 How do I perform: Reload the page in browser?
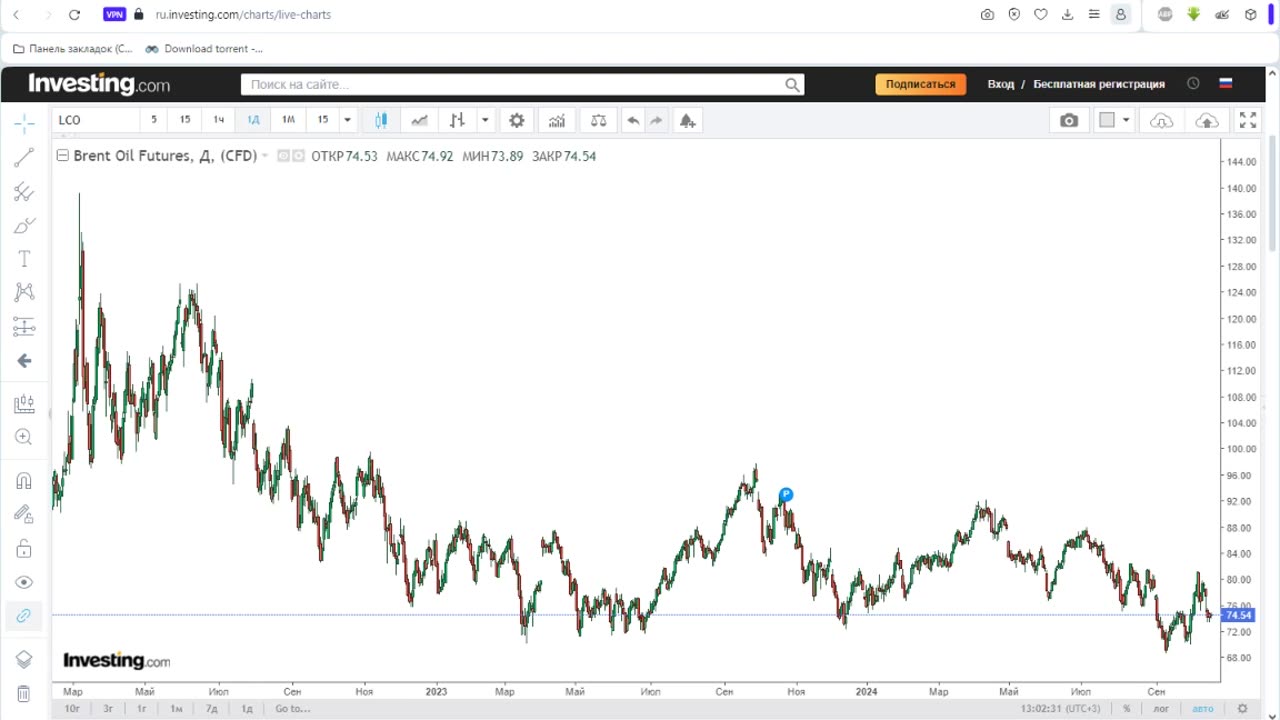tap(74, 15)
